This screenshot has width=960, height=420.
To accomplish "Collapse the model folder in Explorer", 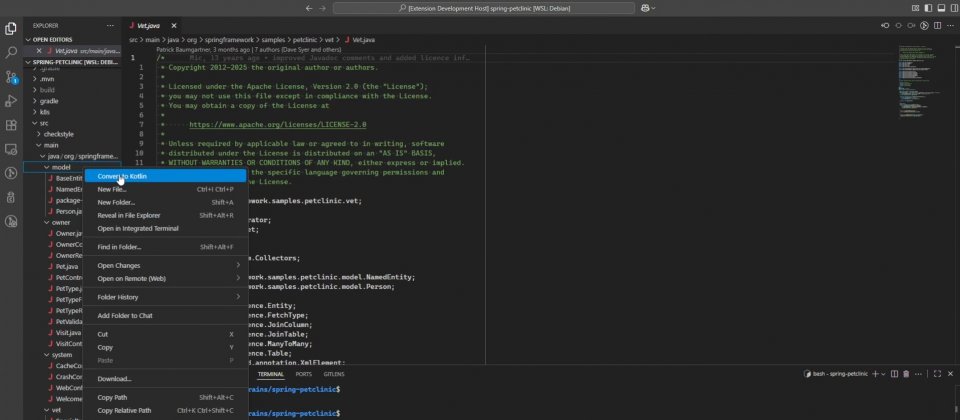I will coord(60,167).
